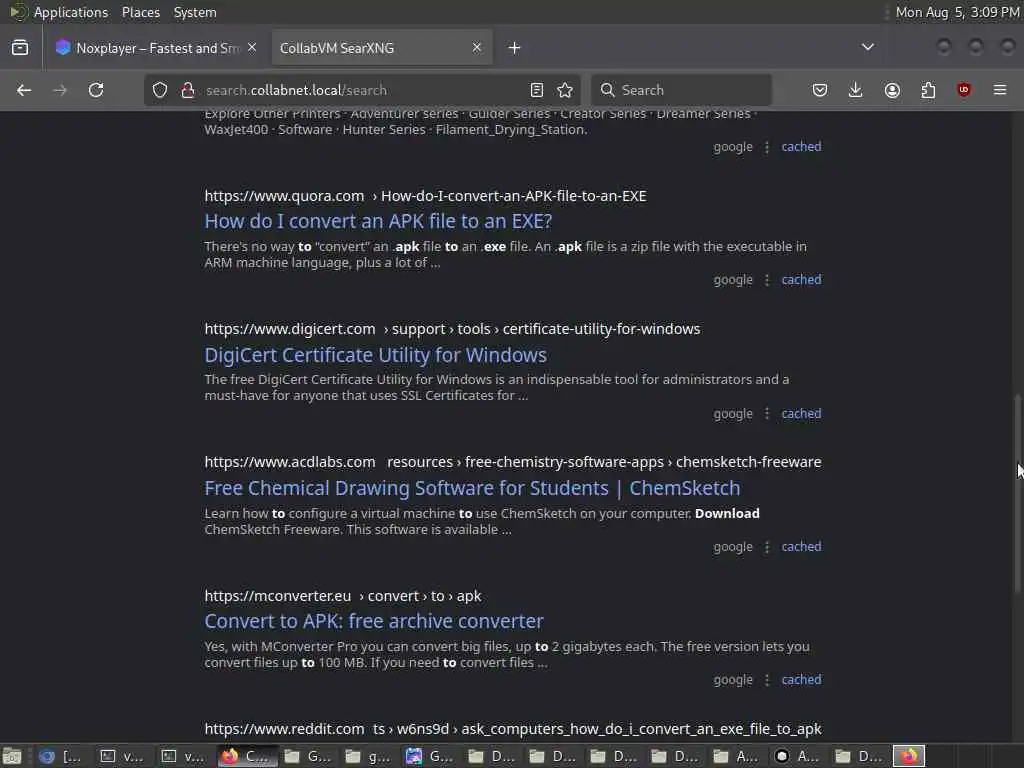Click the padlock site security icon

188,90
